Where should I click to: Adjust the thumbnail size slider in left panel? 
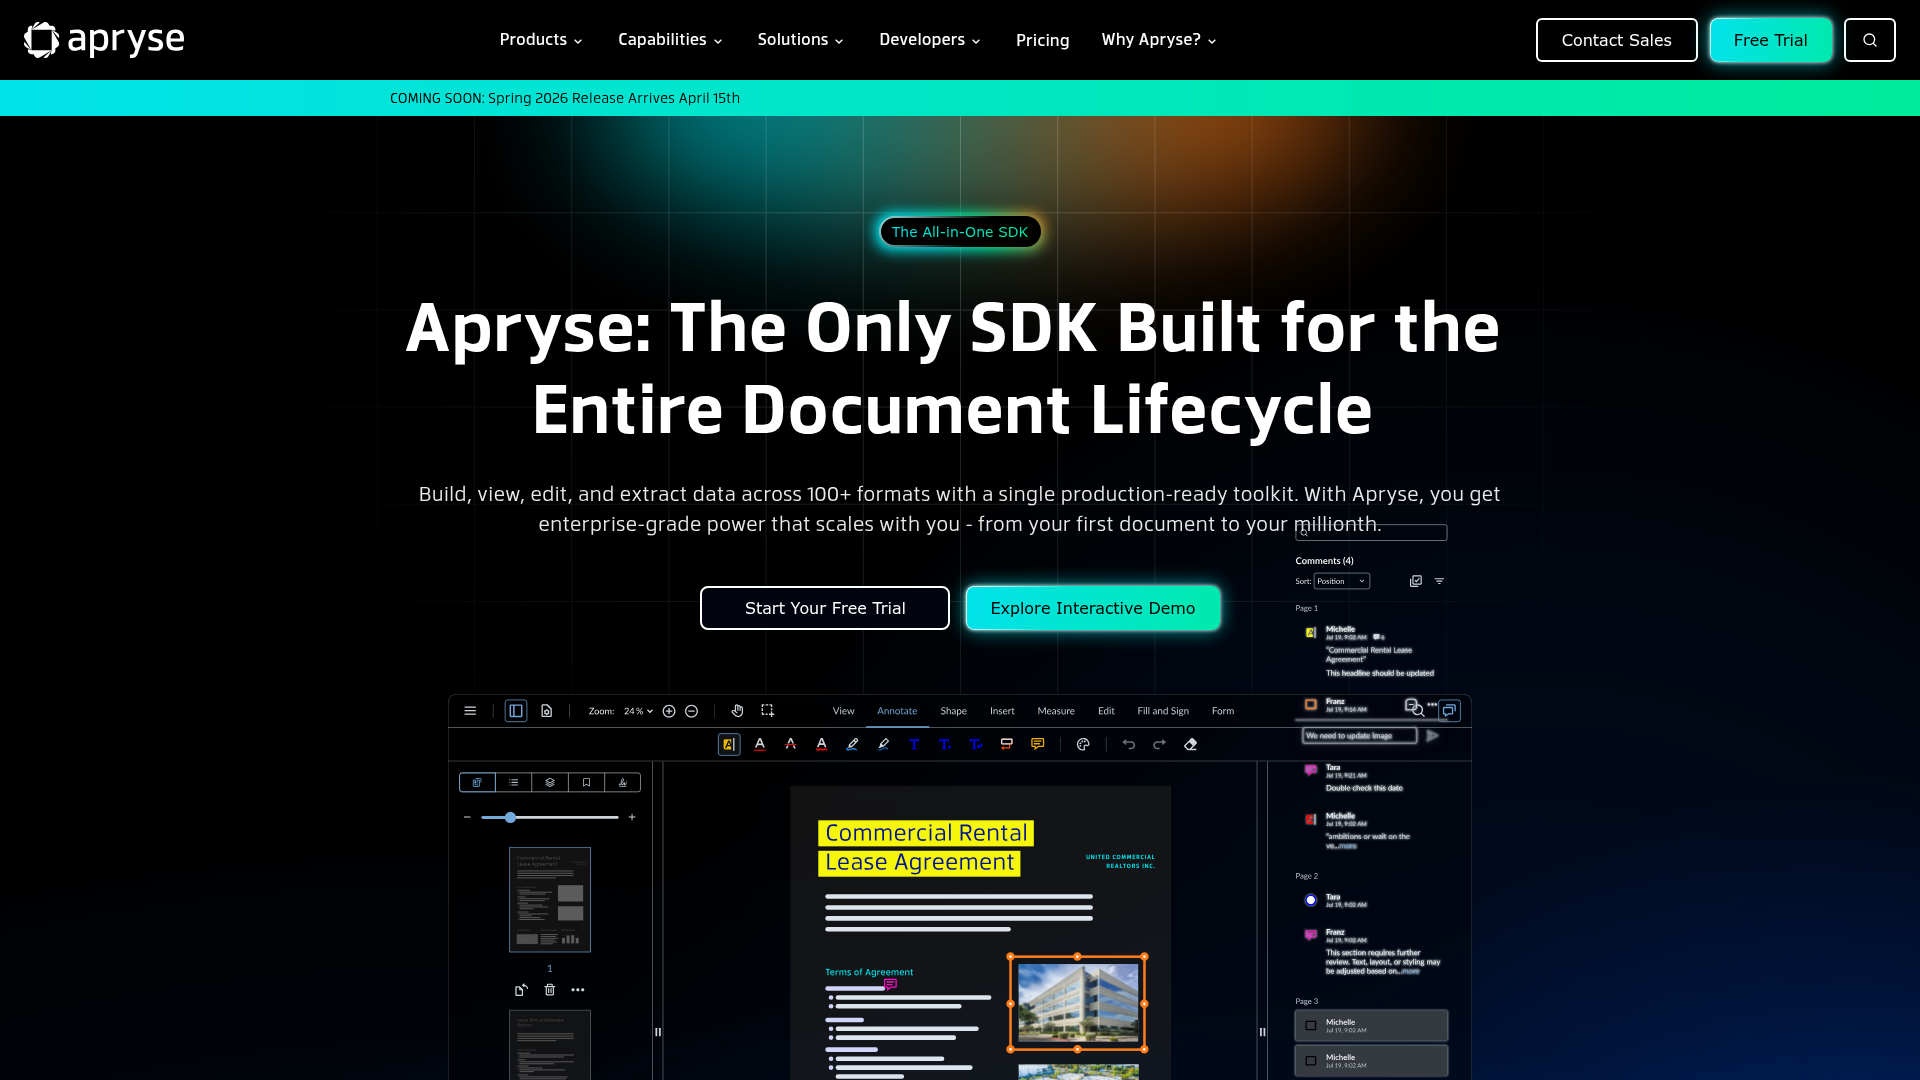(510, 817)
